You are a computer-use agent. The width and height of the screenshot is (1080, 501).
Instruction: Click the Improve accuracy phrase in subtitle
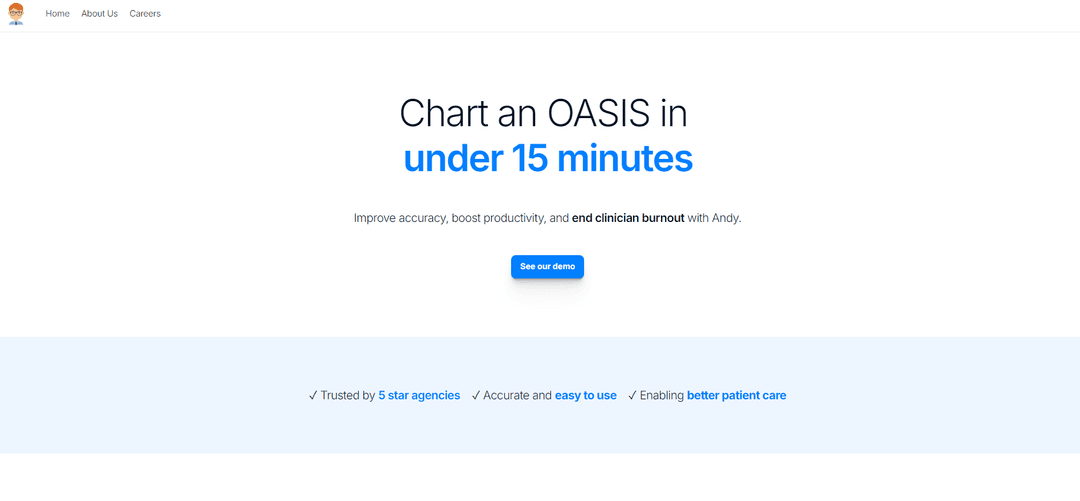401,218
